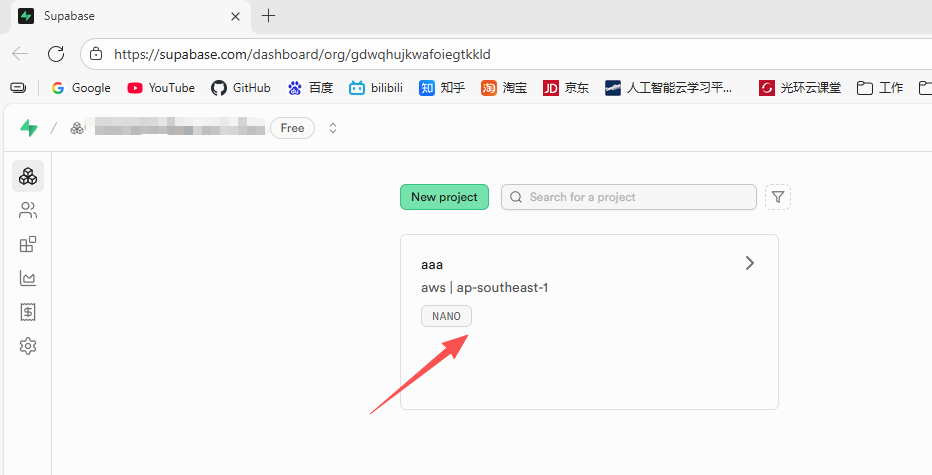Viewport: 932px width, 475px height.
Task: Open the 工作 bookmarks folder
Action: click(880, 88)
